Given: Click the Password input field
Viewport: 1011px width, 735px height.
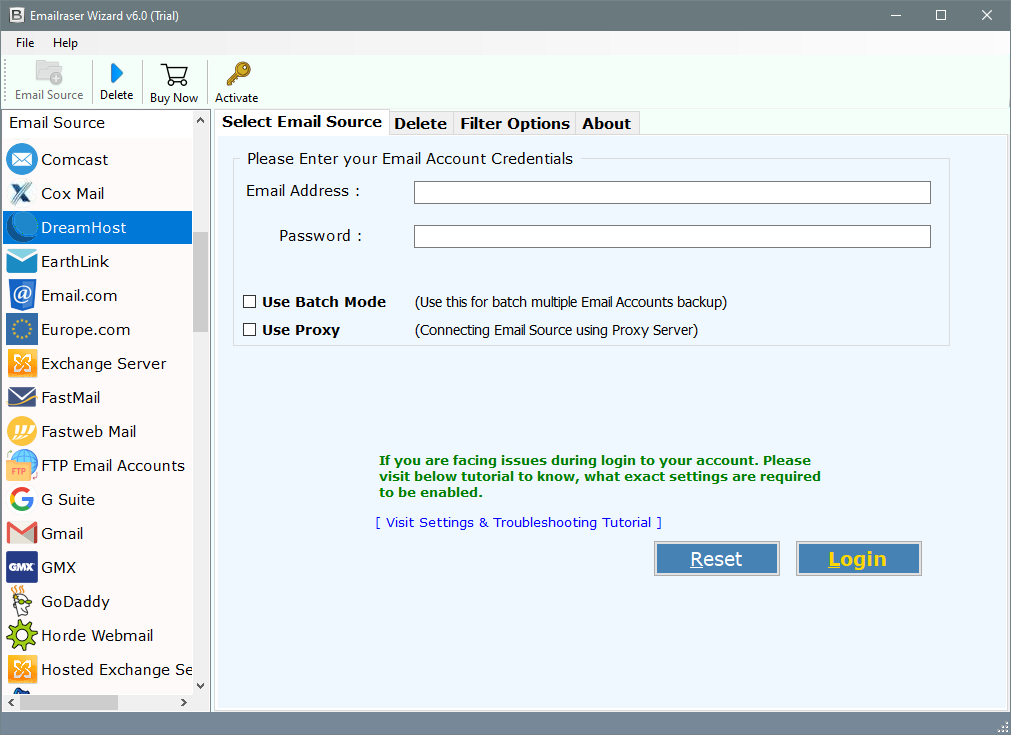Looking at the screenshot, I should click(x=672, y=236).
